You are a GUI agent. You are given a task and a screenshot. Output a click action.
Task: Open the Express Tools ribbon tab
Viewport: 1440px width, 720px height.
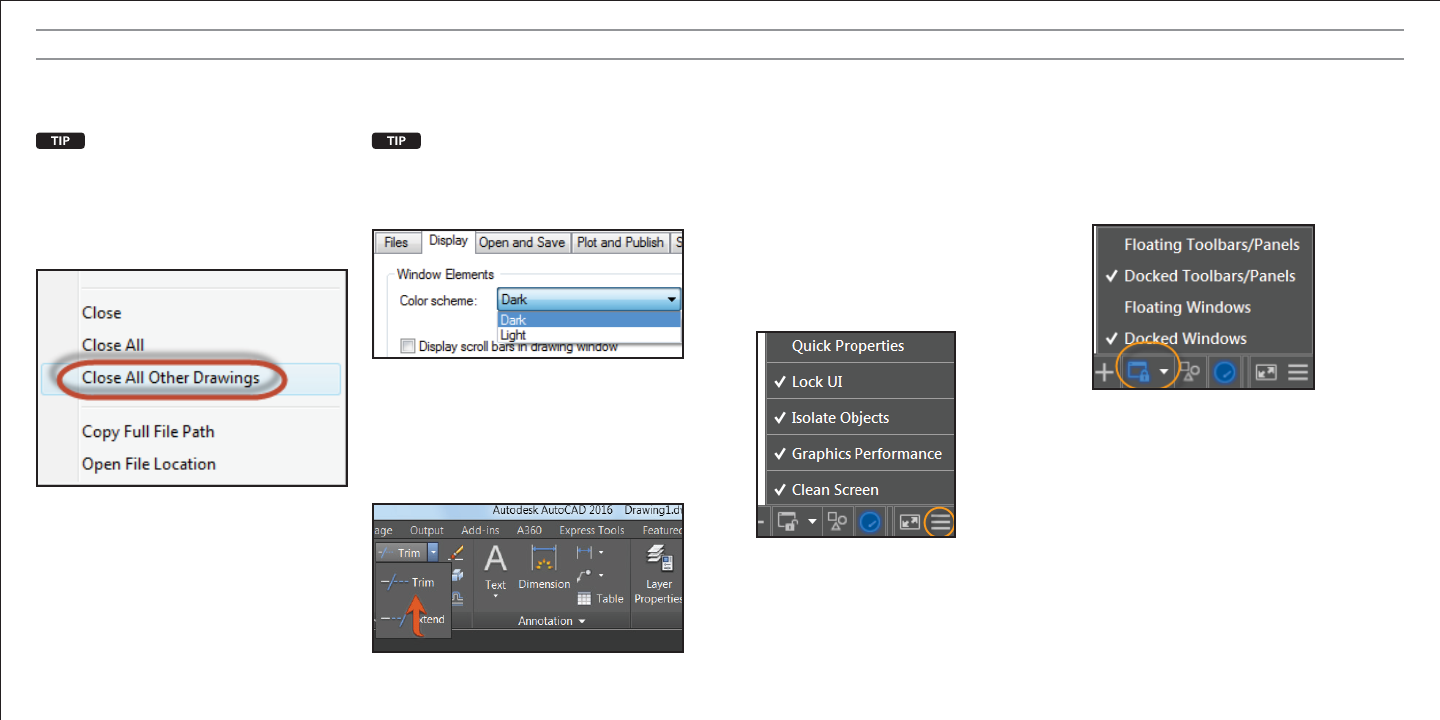[x=592, y=530]
